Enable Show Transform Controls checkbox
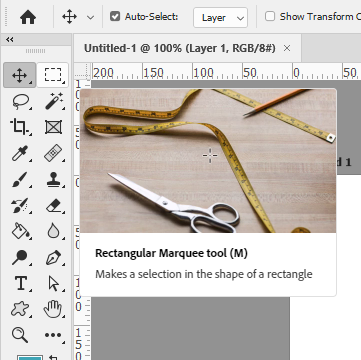The height and width of the screenshot is (360, 361). pos(270,16)
